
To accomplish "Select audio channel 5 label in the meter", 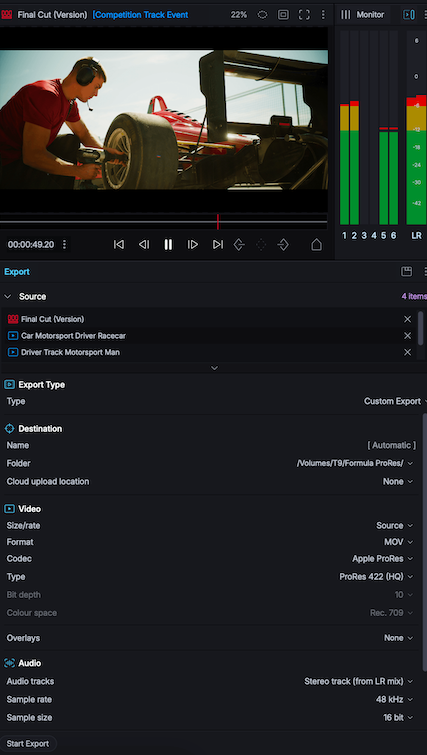I will point(384,235).
